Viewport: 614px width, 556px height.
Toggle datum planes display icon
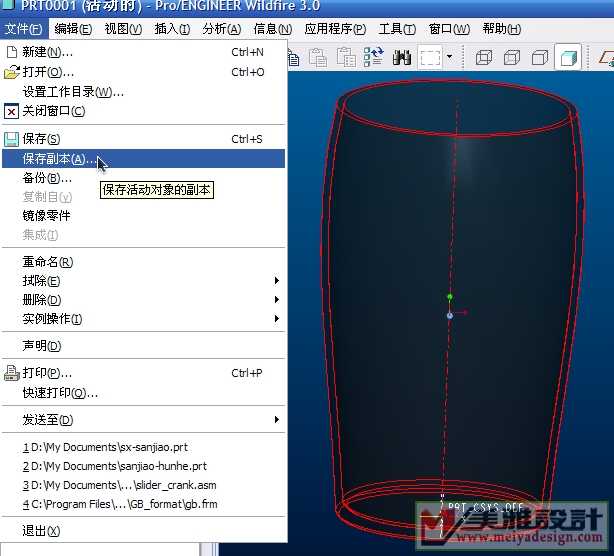coord(606,58)
